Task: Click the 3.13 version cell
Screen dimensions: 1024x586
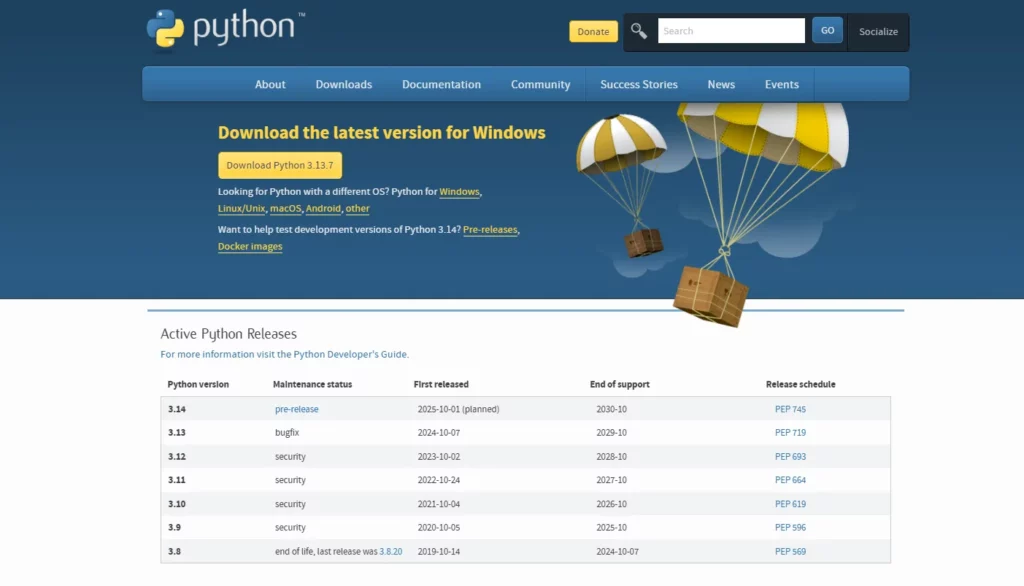Action: click(x=176, y=432)
